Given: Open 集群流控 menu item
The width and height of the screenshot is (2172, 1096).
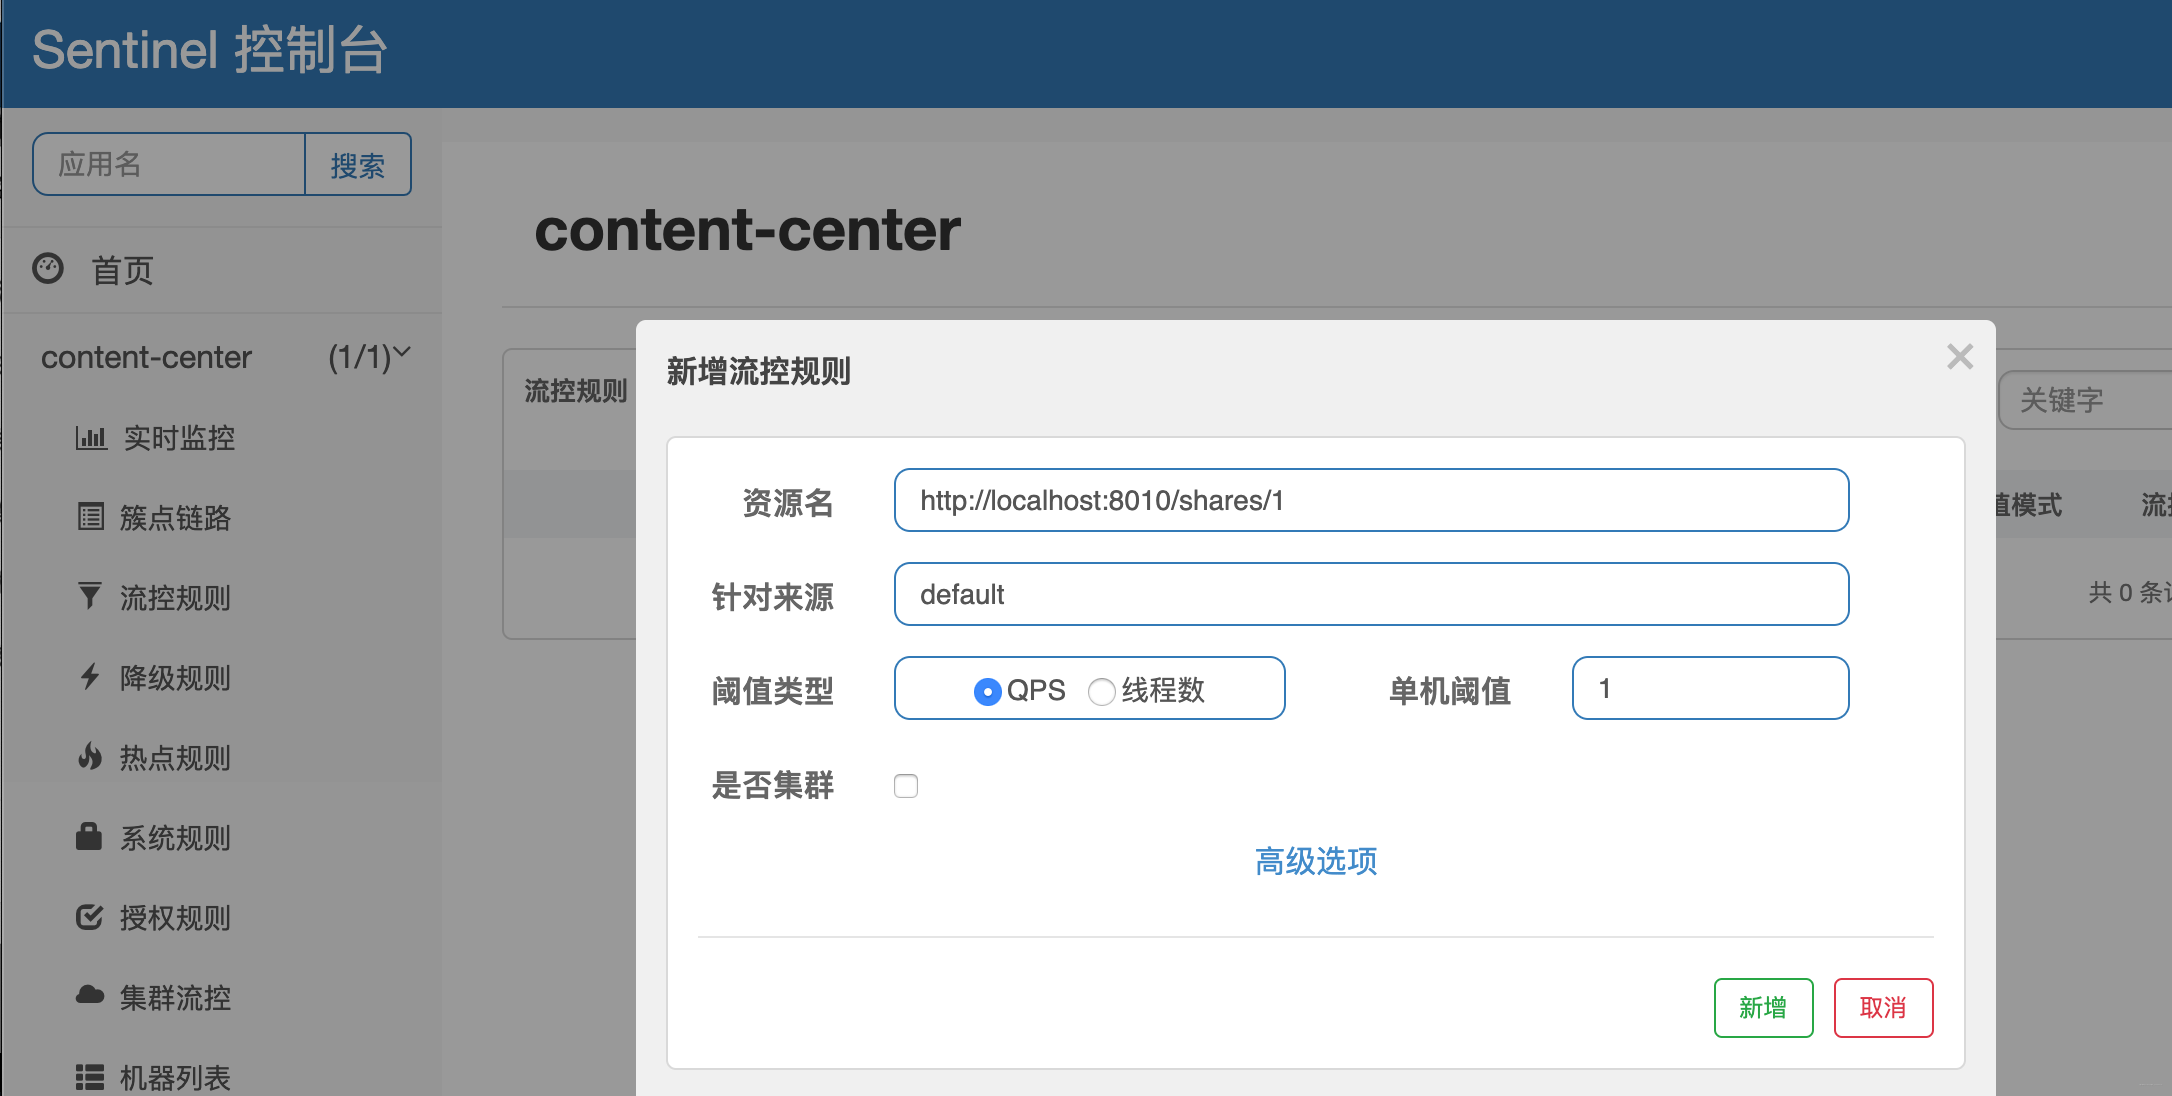Looking at the screenshot, I should click(175, 998).
